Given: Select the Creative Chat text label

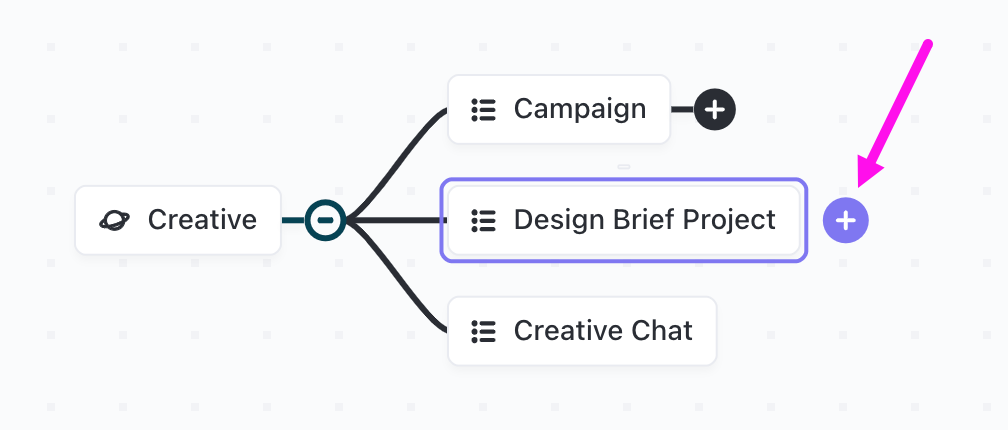Looking at the screenshot, I should (x=603, y=331).
